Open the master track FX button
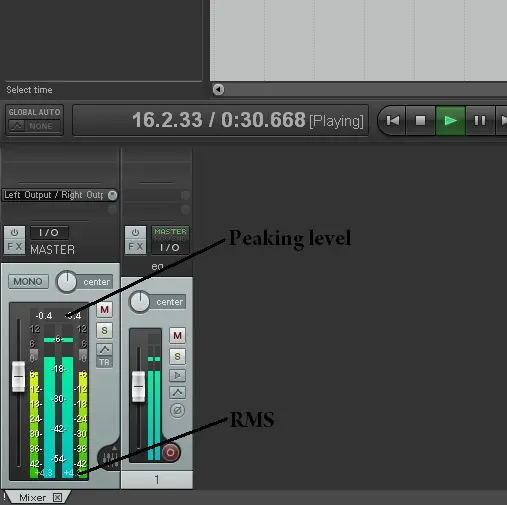507x505 pixels. [14, 247]
